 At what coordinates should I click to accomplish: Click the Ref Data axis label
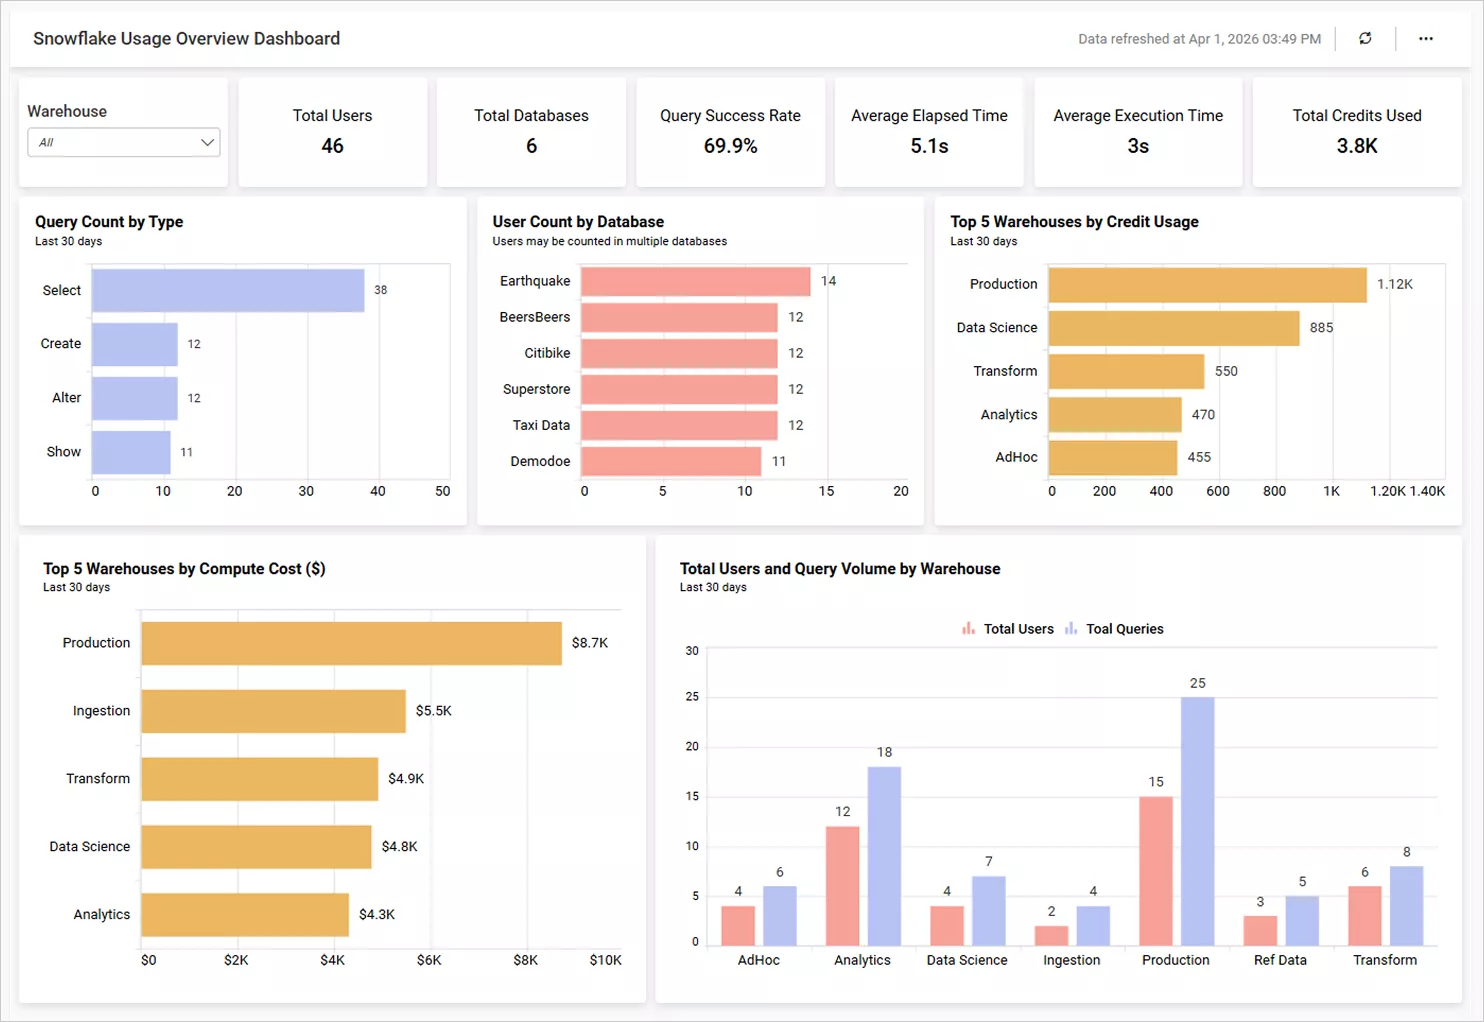[1280, 960]
